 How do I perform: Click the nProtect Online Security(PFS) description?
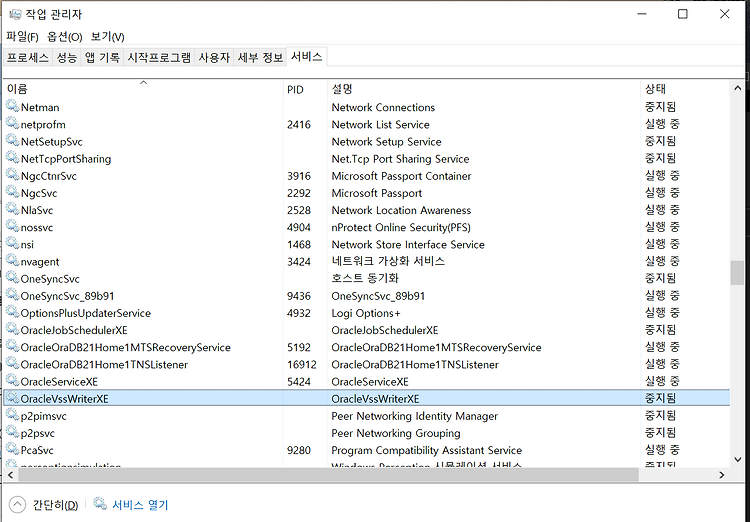[401, 227]
